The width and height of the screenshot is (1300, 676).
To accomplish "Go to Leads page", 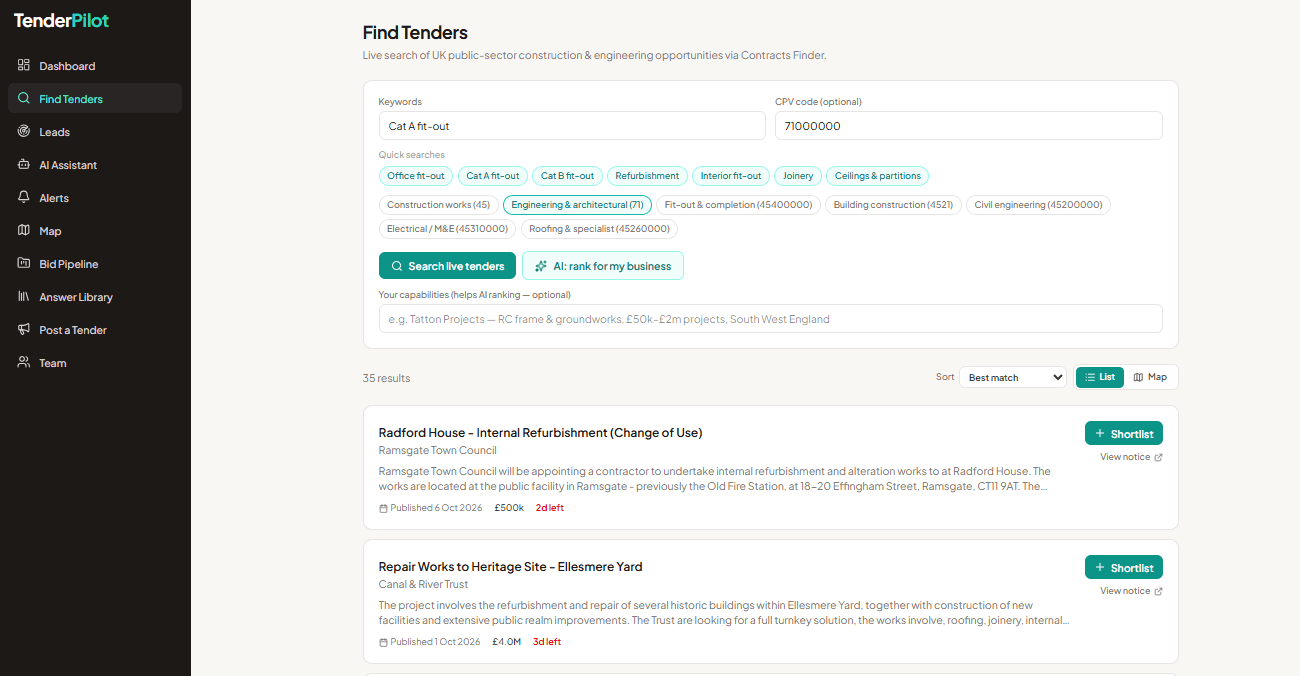I will pos(95,132).
